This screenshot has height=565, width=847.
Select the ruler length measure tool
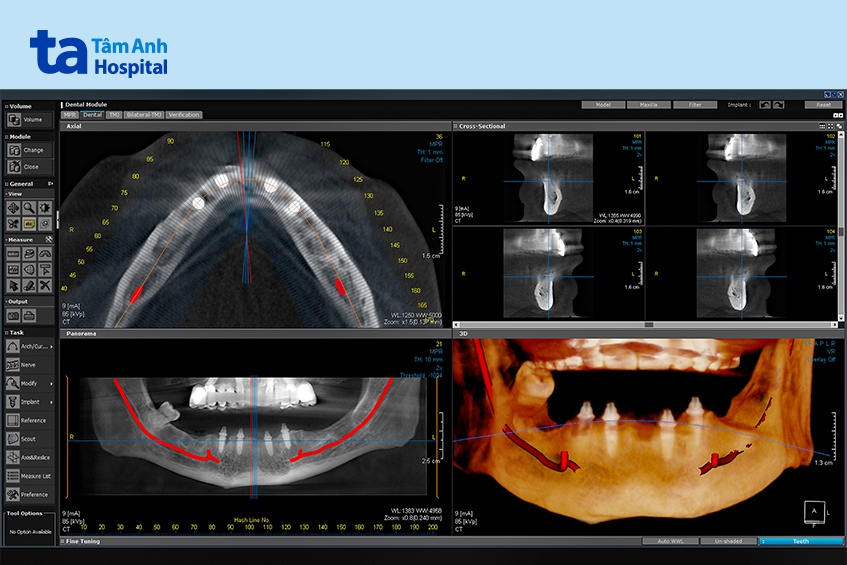[13, 254]
